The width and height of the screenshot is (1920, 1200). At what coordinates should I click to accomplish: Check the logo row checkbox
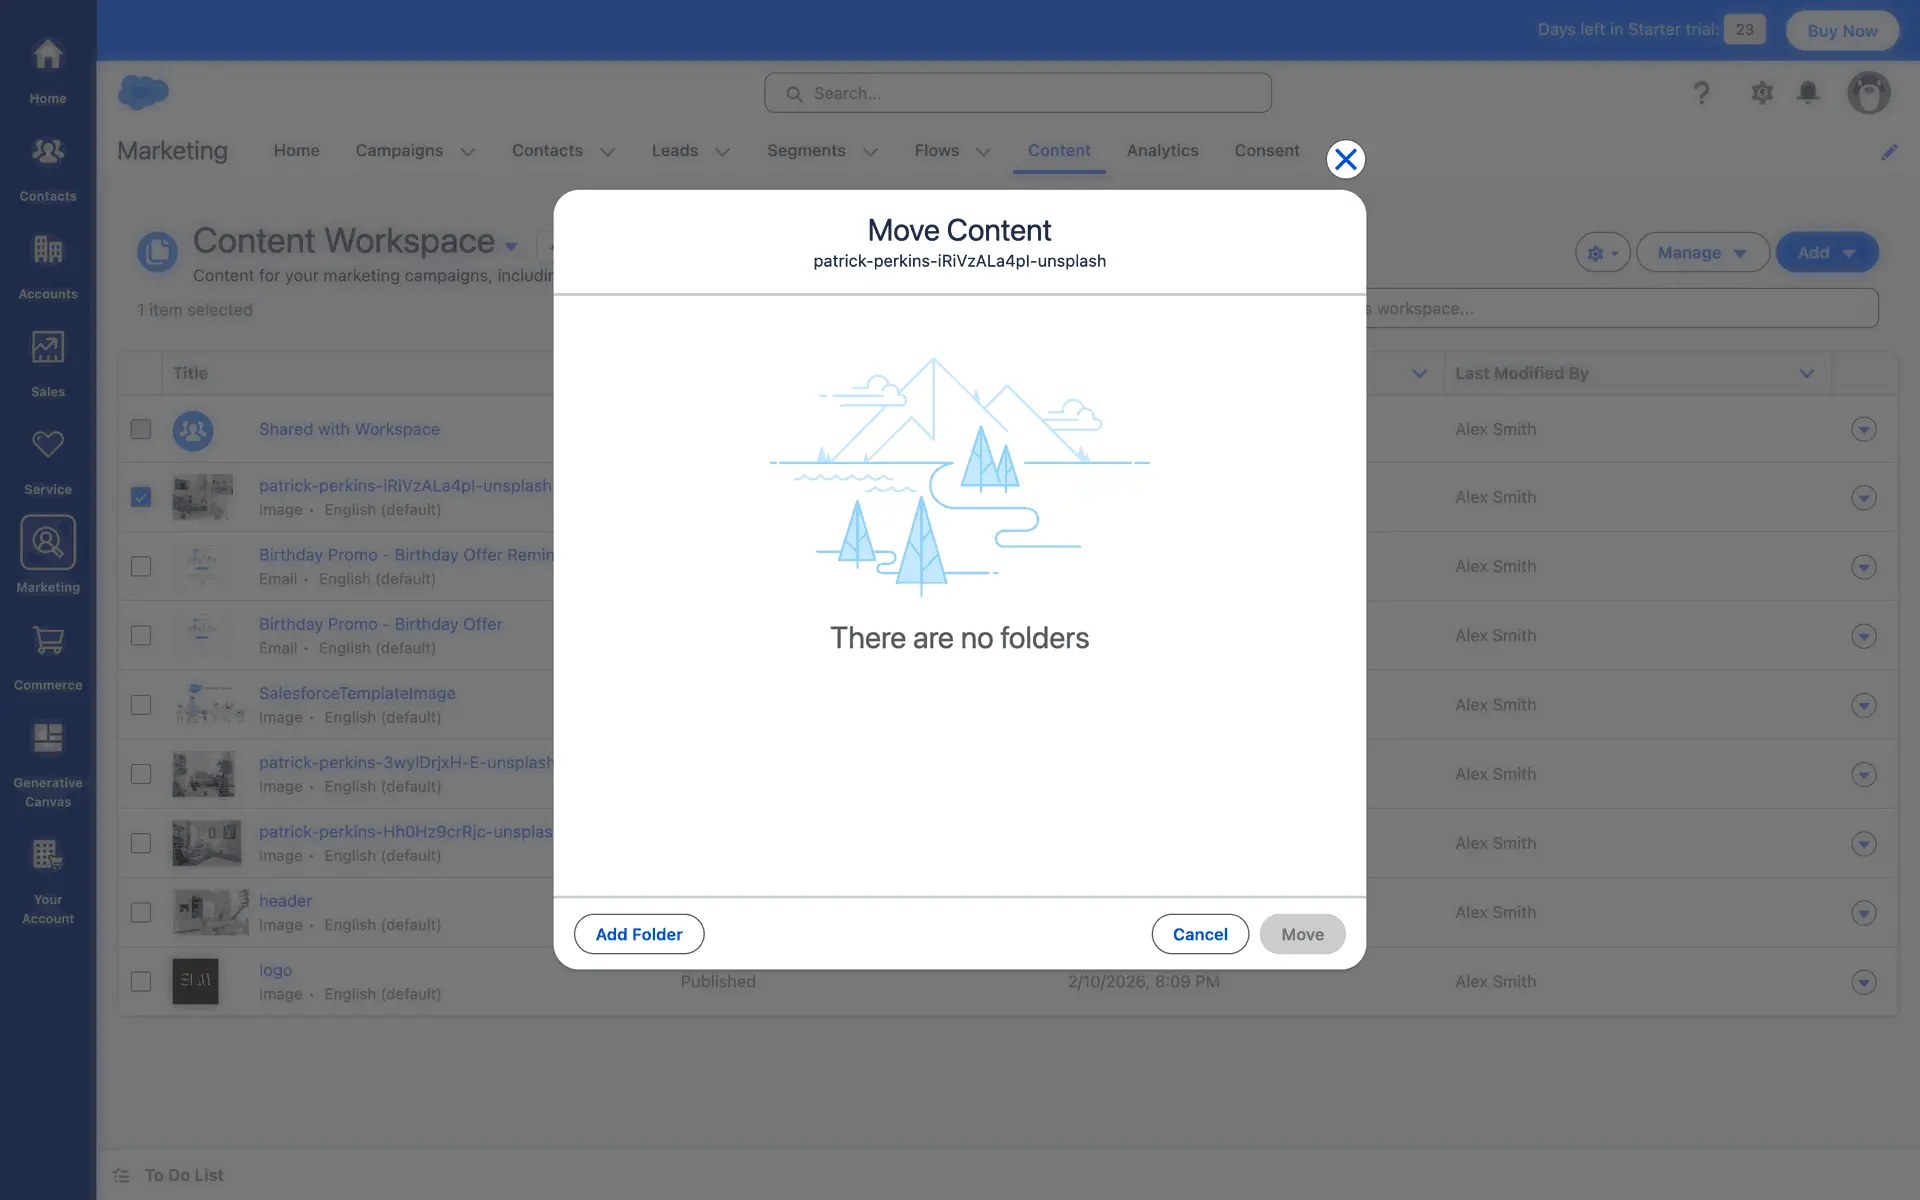(x=141, y=981)
